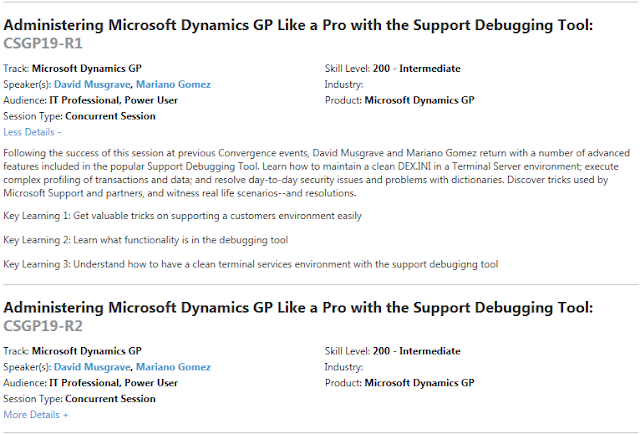This screenshot has height=434, width=640.
Task: Click the CSGP19-R2 session code
Action: pos(44,325)
